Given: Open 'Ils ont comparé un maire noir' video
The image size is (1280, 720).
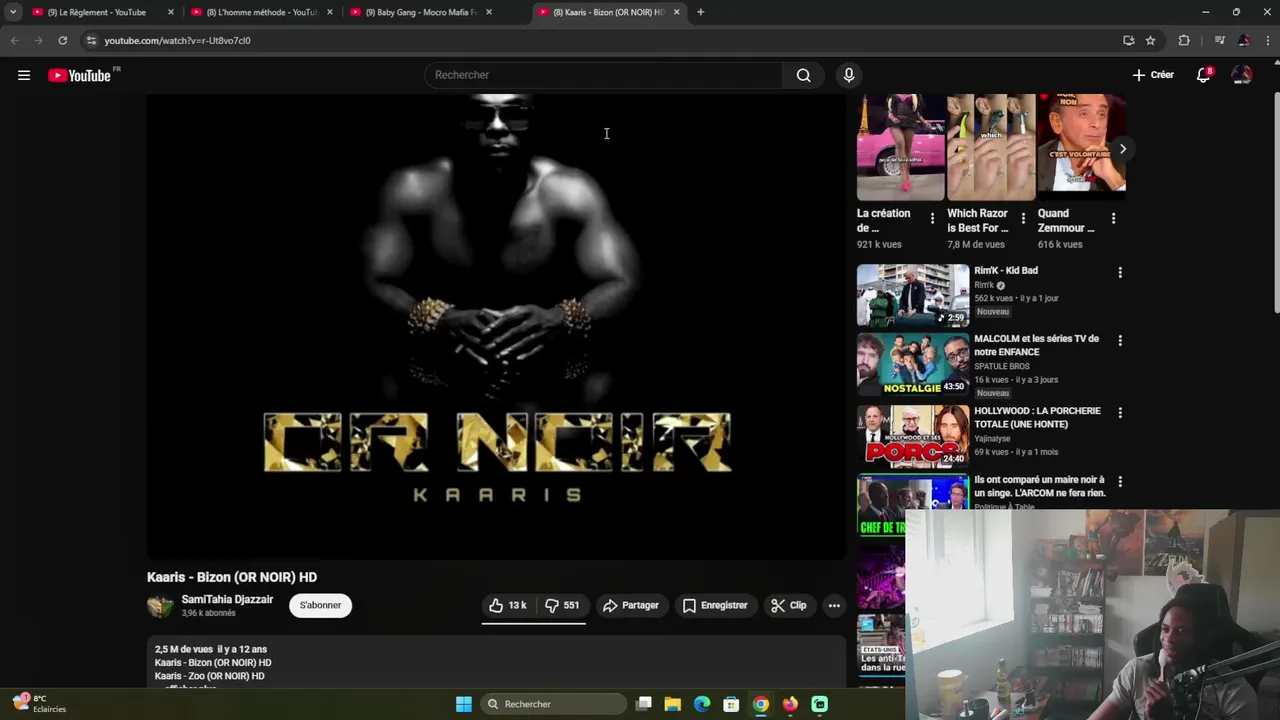Looking at the screenshot, I should click(x=1040, y=486).
